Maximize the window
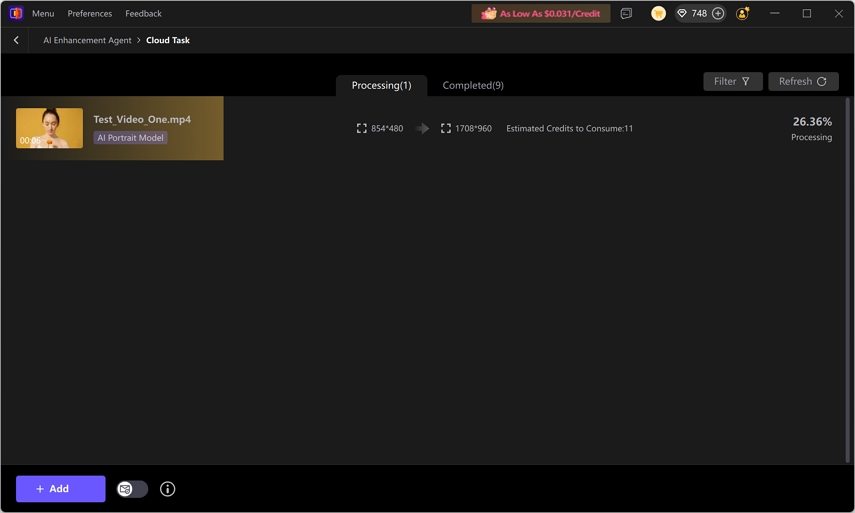This screenshot has width=855, height=513. (x=806, y=14)
